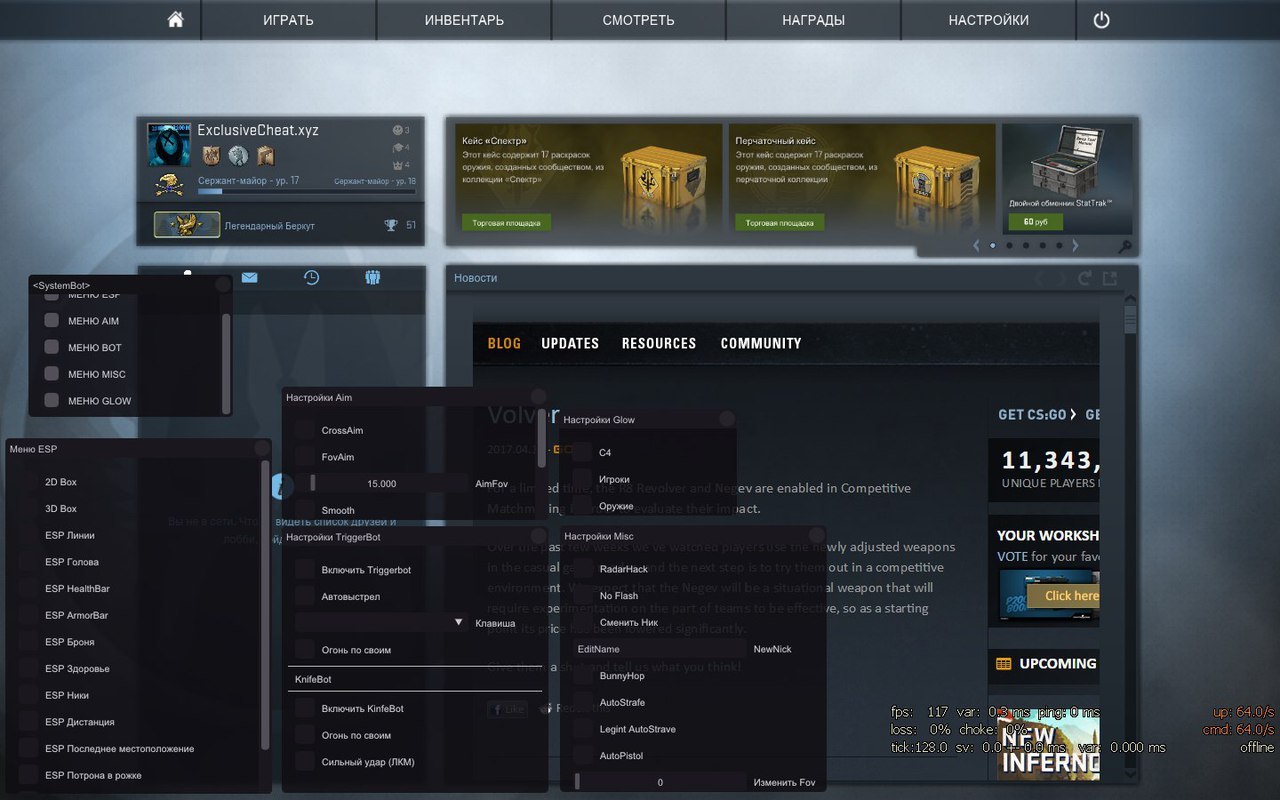The height and width of the screenshot is (800, 1280).
Task: Show next store item with right chevron
Action: (x=1075, y=245)
